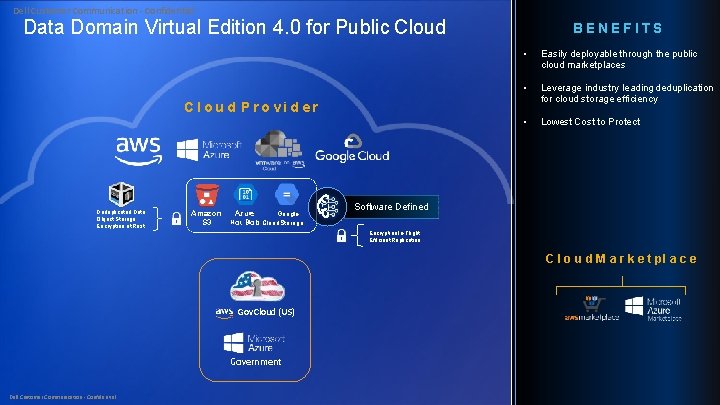This screenshot has width=720, height=405.
Task: Click the bullet about easily deployable marketplaces
Action: point(619,59)
